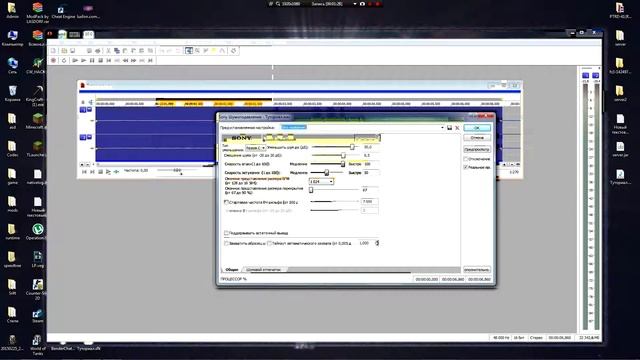Screen dimensions: 640x360
Task: Click the Стерео status bar field
Action: pos(536,338)
